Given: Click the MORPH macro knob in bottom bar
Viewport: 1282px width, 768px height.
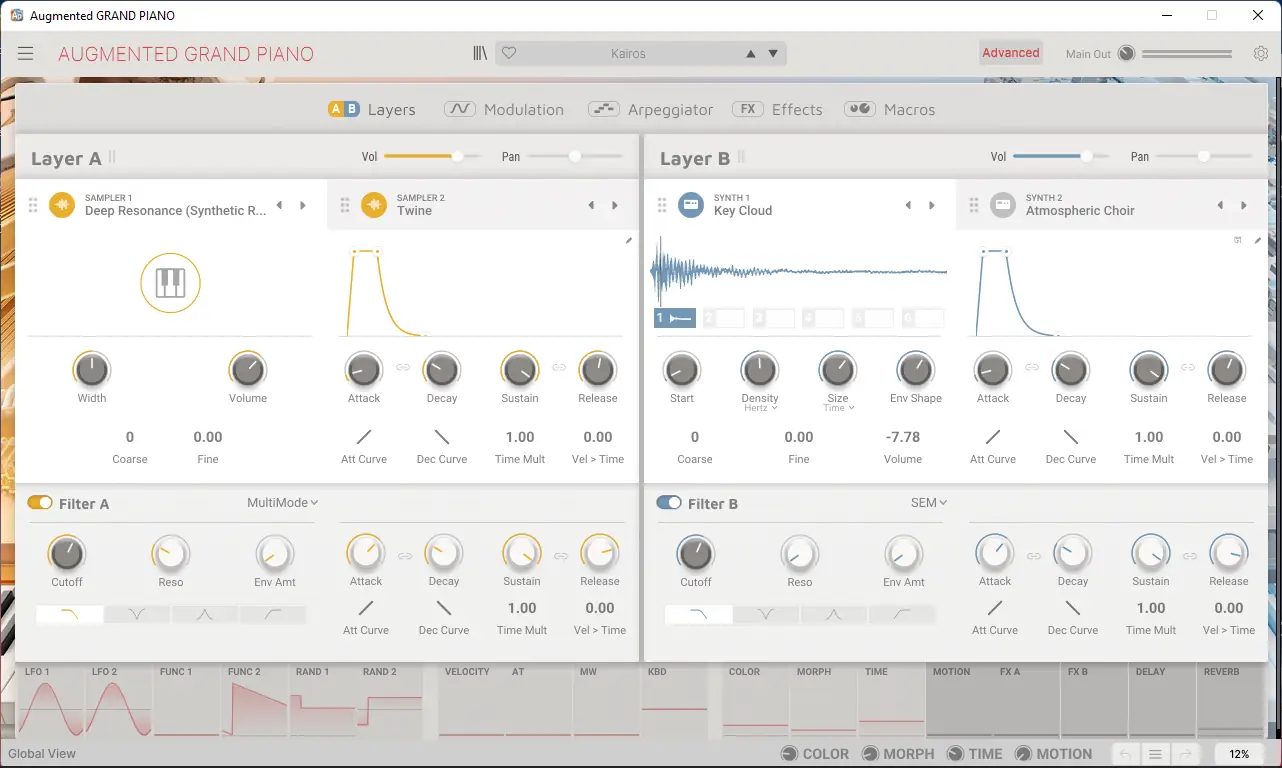Looking at the screenshot, I should pos(870,754).
